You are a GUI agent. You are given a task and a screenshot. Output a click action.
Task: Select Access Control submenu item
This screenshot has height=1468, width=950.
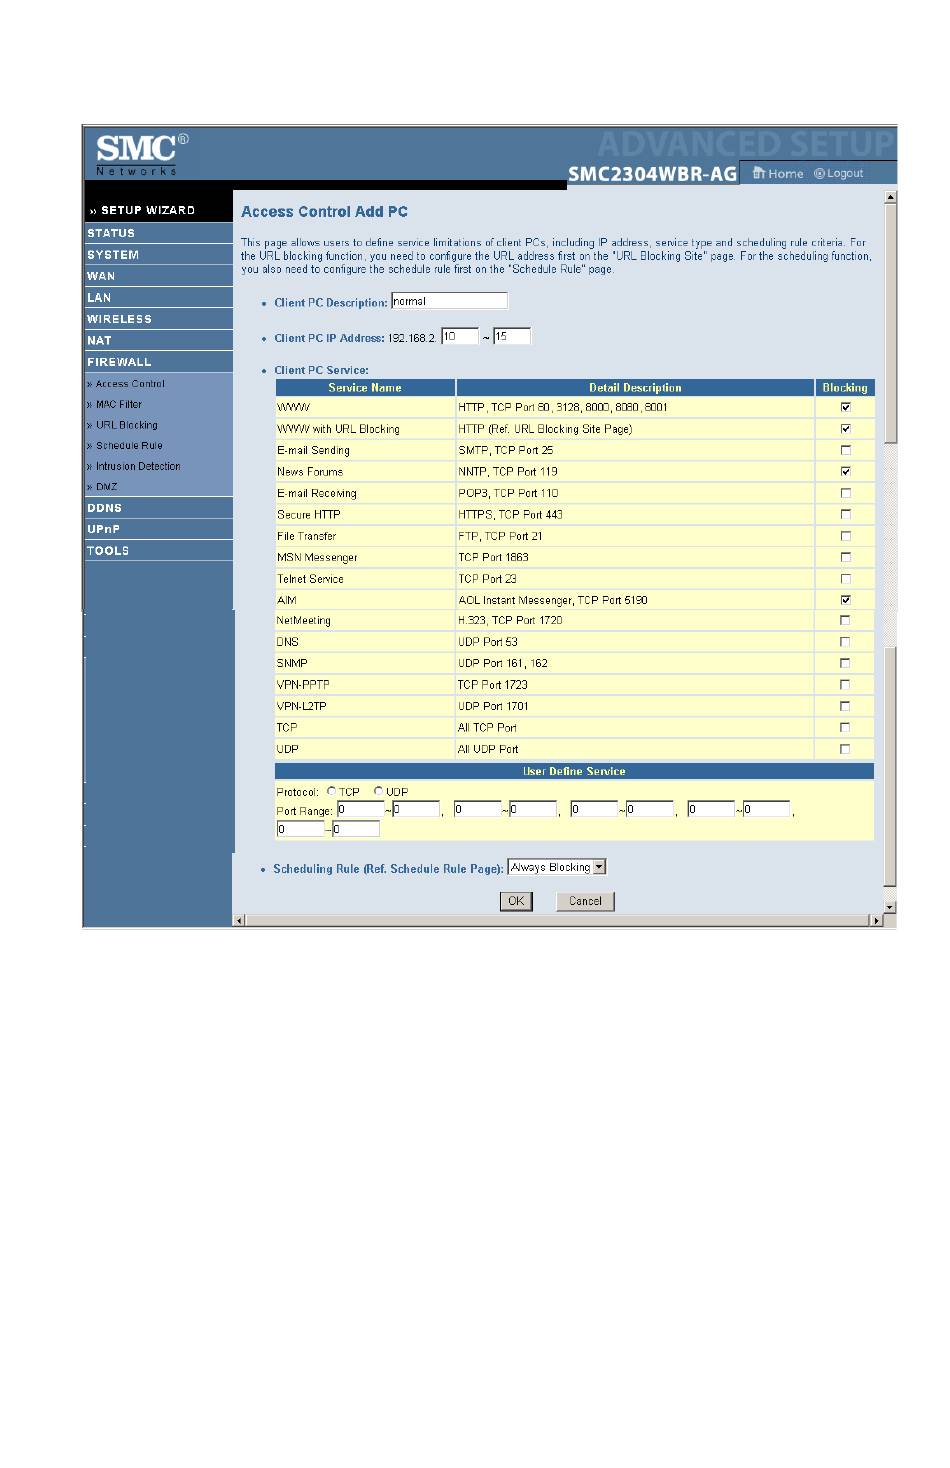tap(130, 384)
